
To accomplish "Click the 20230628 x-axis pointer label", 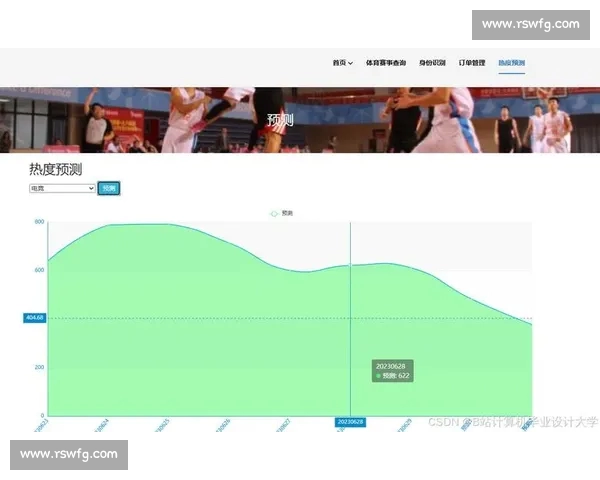I will pyautogui.click(x=350, y=422).
